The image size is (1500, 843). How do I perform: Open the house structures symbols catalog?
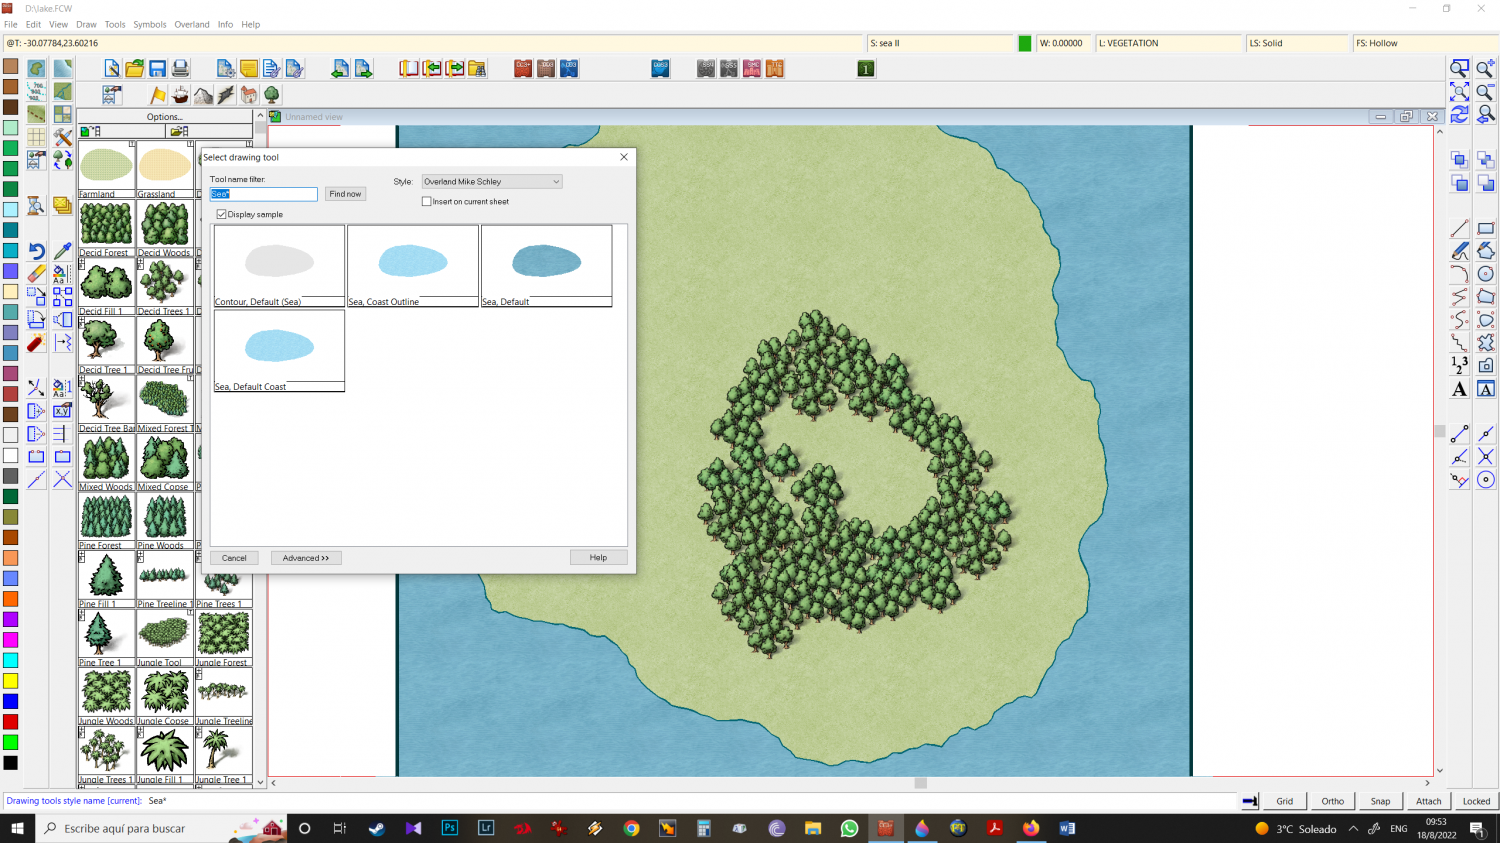tap(249, 95)
